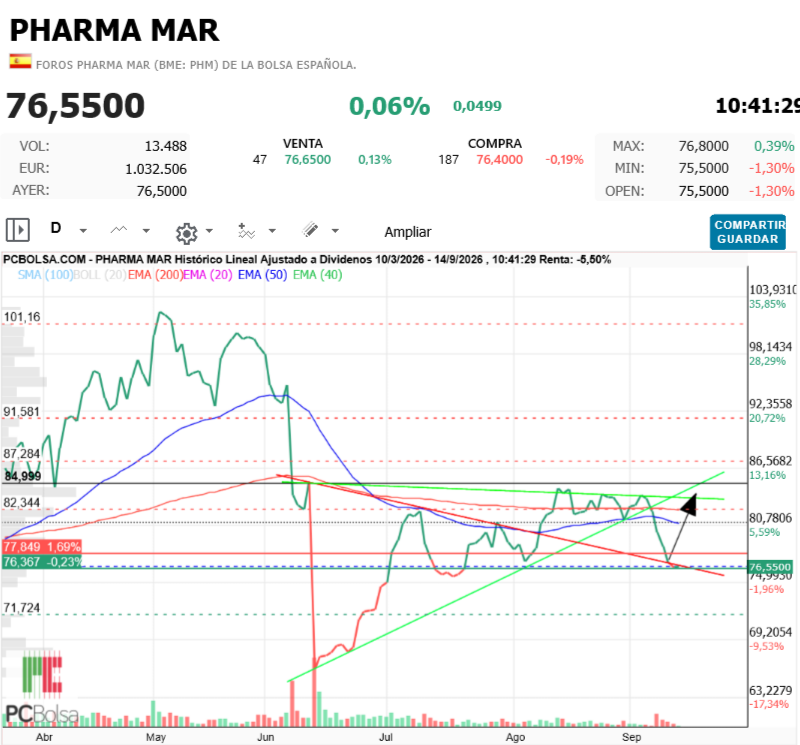Toggle the BOLL (20) indicator label
This screenshot has height=745, width=800.
(x=99, y=275)
